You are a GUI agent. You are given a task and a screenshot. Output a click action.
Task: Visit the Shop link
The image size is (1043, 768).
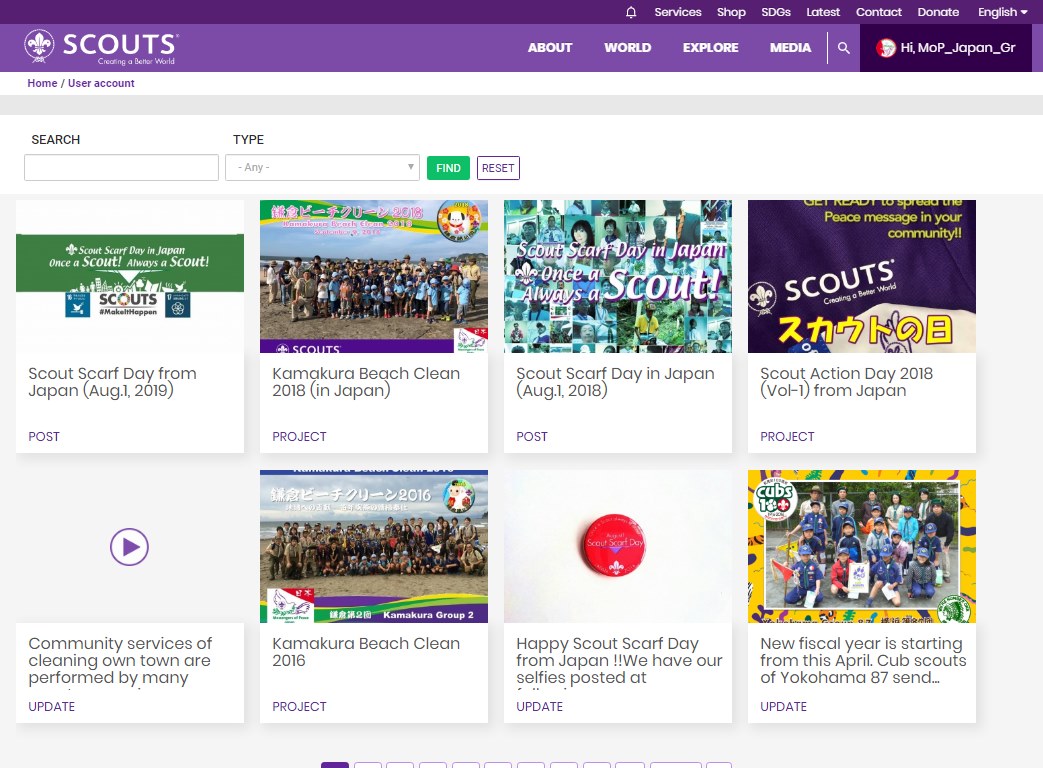click(x=731, y=12)
